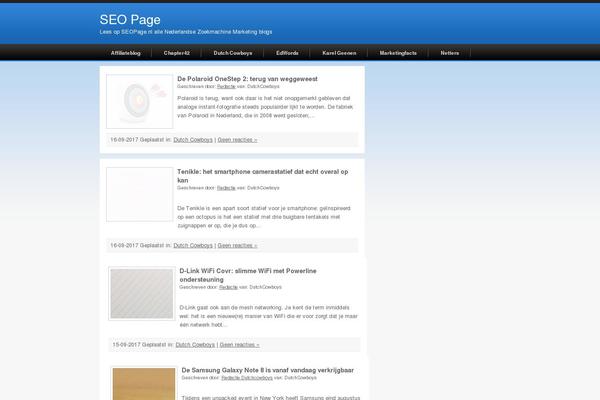600x400 pixels.
Task: Open Redactie author link under Polaroid article
Action: [x=226, y=87]
